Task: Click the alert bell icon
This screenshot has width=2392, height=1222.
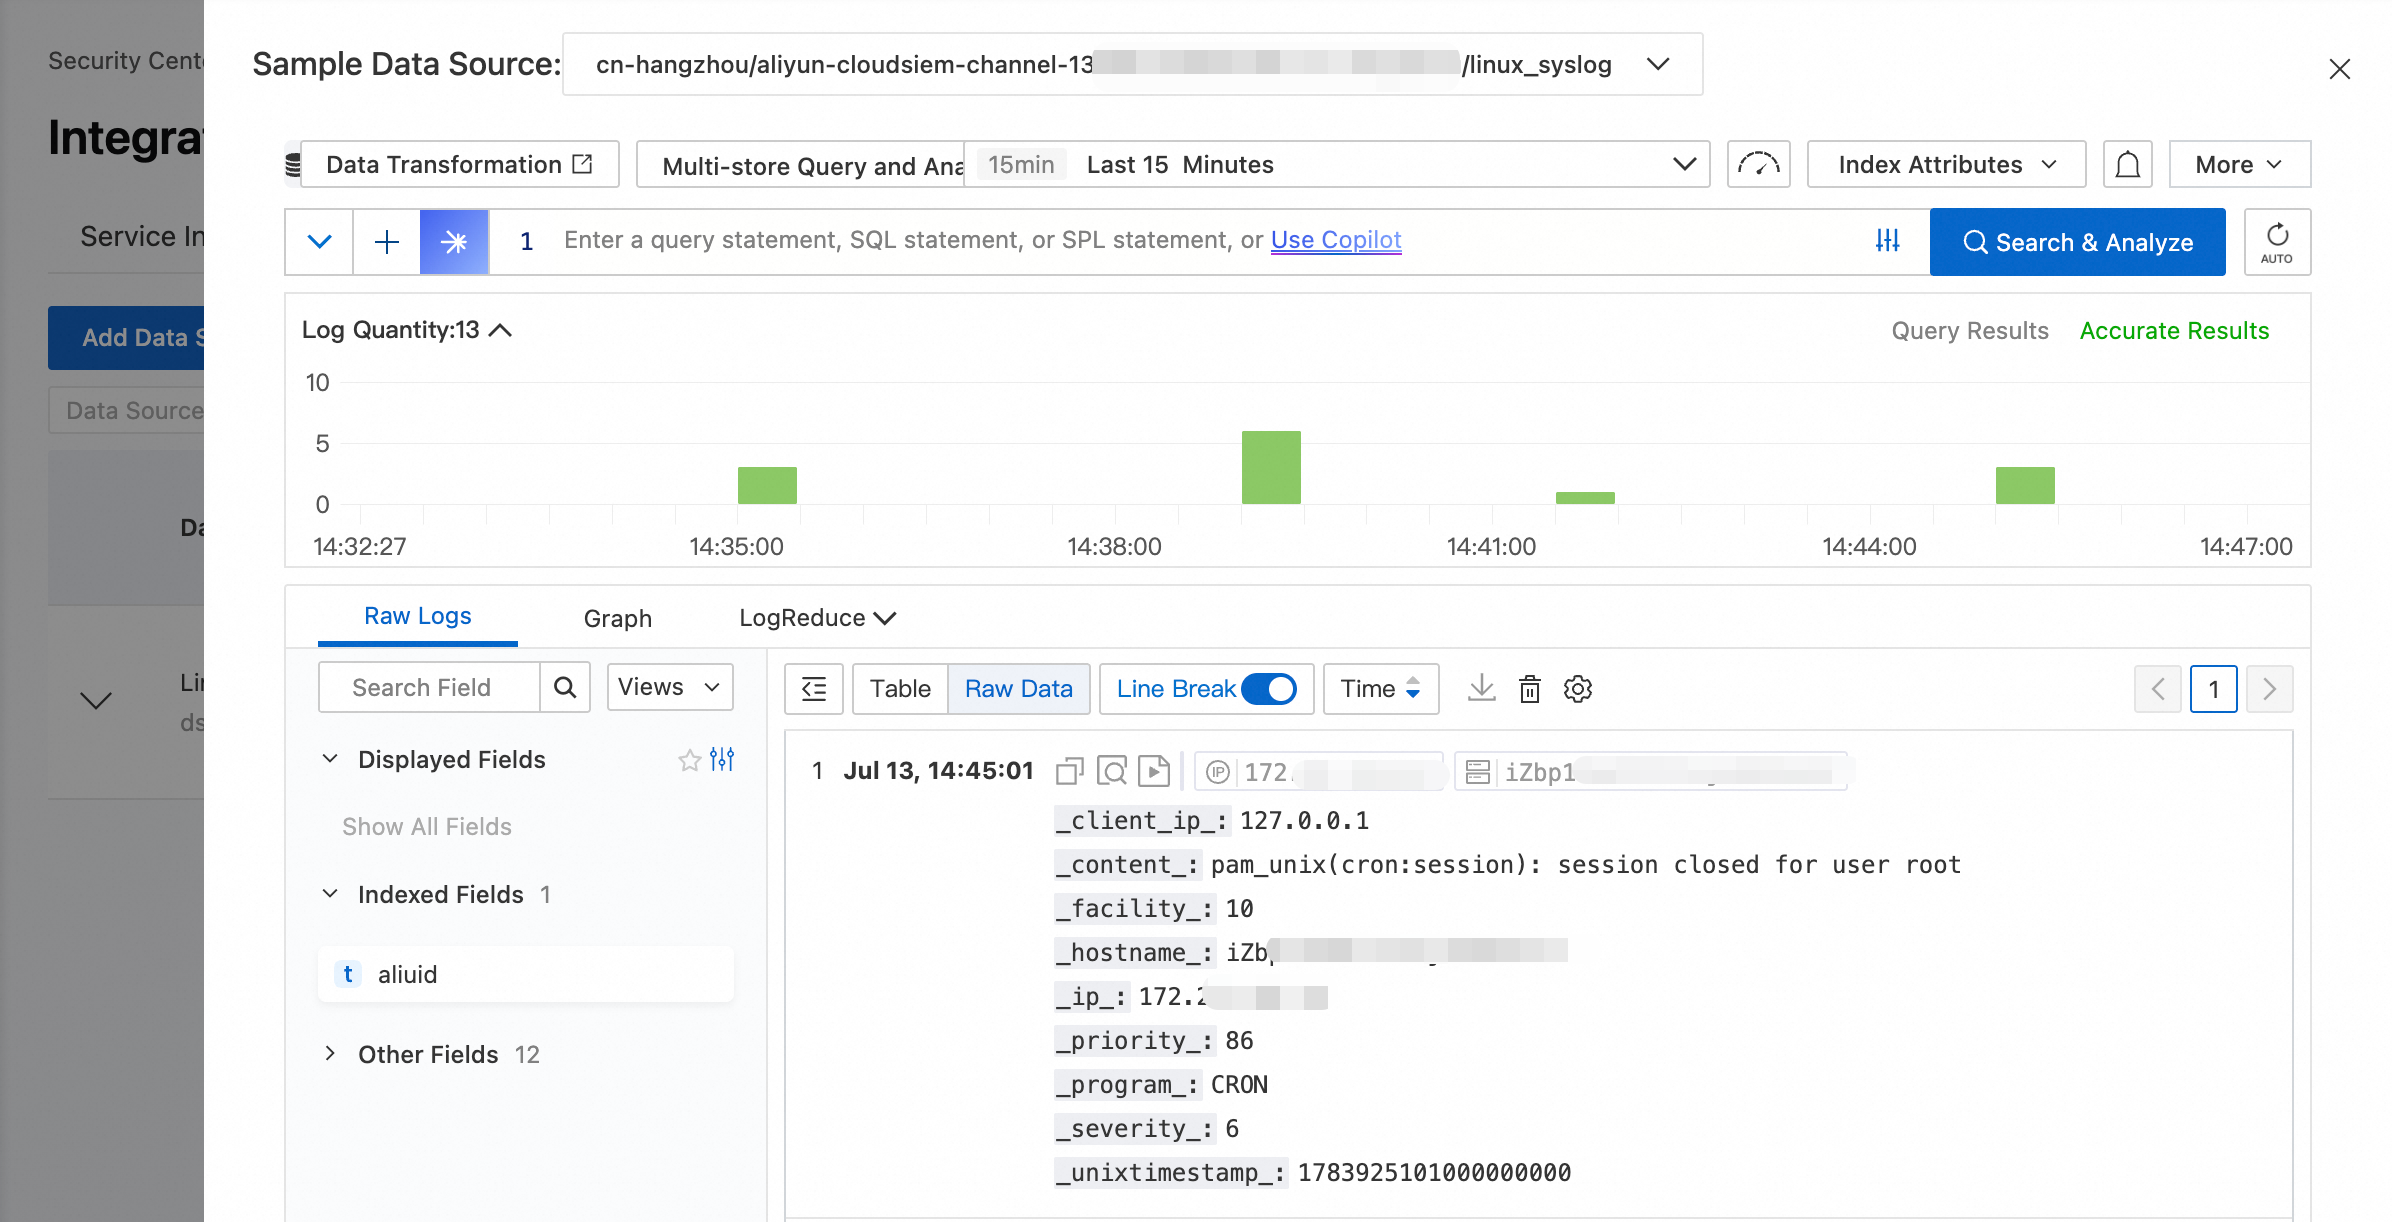Action: click(x=2127, y=164)
